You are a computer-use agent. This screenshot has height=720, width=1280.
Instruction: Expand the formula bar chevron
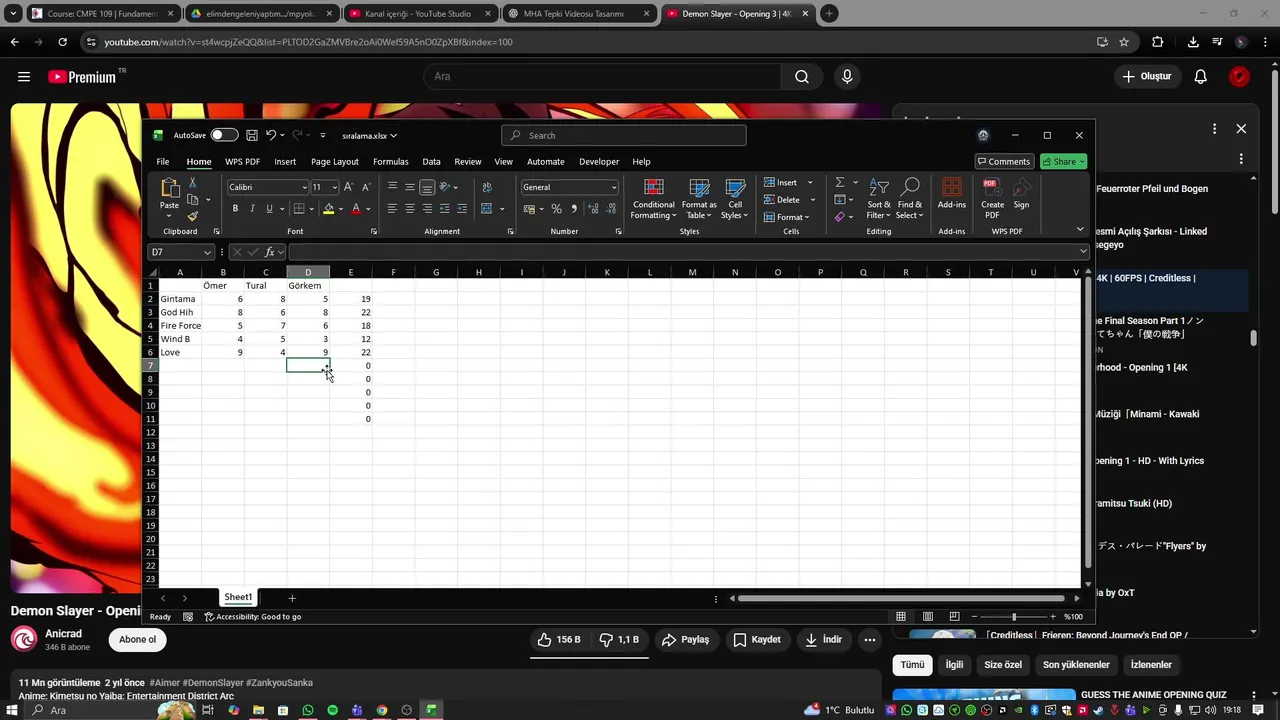coord(1083,252)
